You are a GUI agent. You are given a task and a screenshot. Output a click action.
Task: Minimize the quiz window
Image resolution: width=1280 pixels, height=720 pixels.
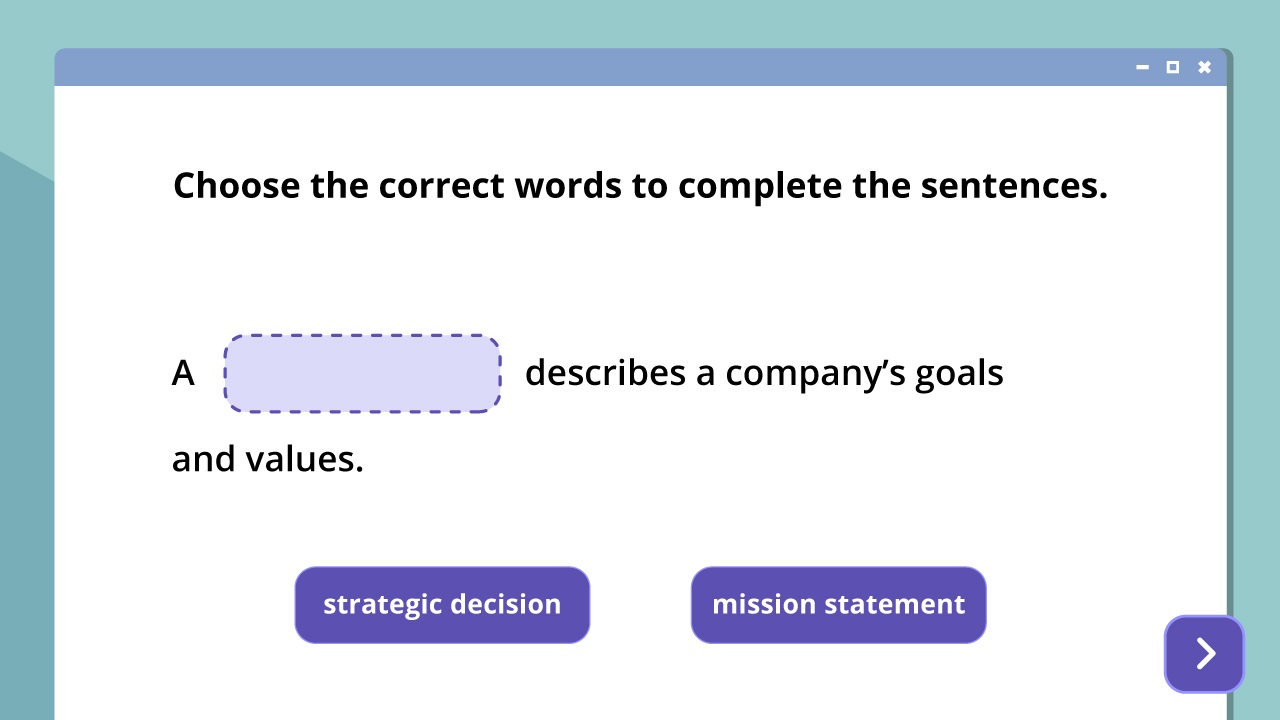1142,67
